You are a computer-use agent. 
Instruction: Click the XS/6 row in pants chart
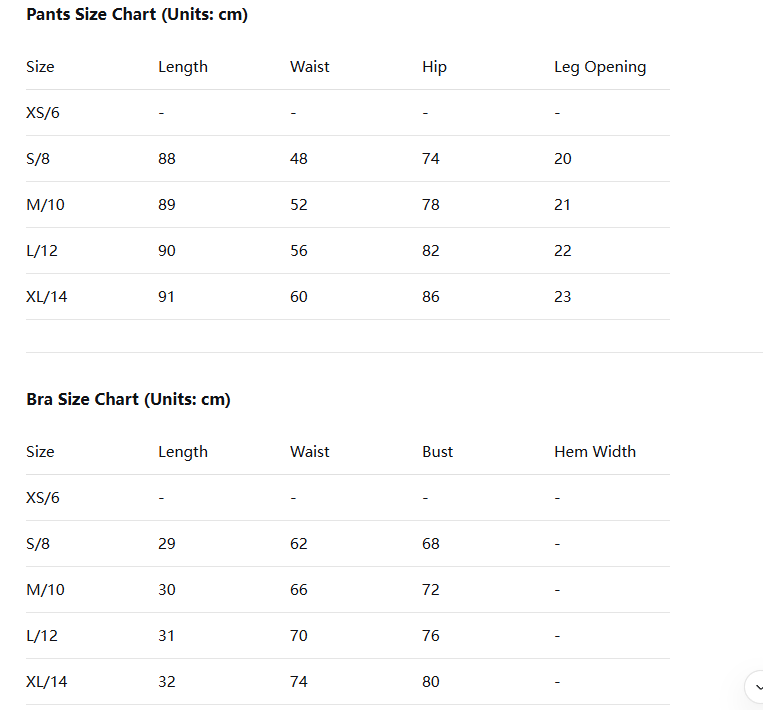43,113
